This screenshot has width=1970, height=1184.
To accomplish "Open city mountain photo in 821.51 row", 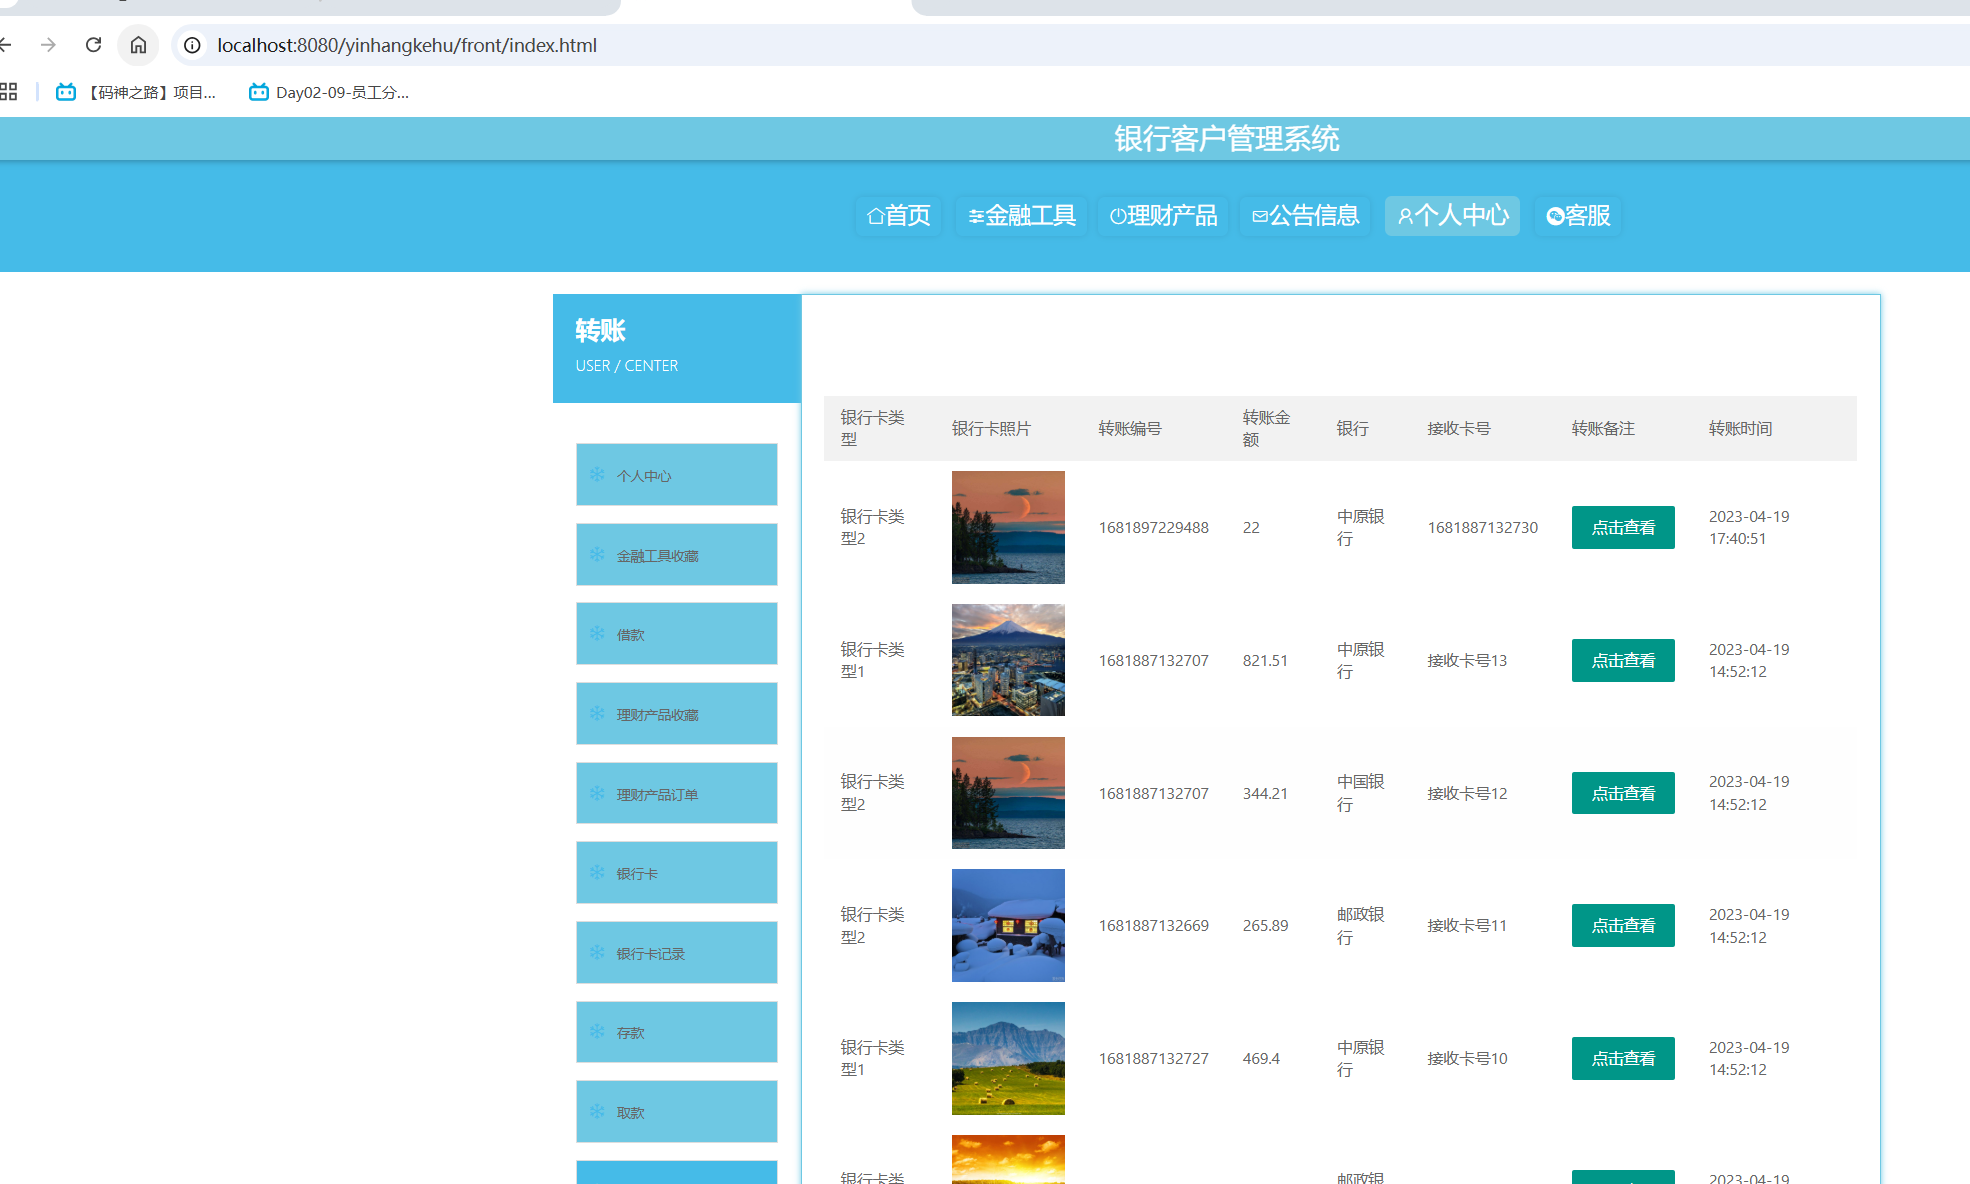I will tap(1008, 660).
